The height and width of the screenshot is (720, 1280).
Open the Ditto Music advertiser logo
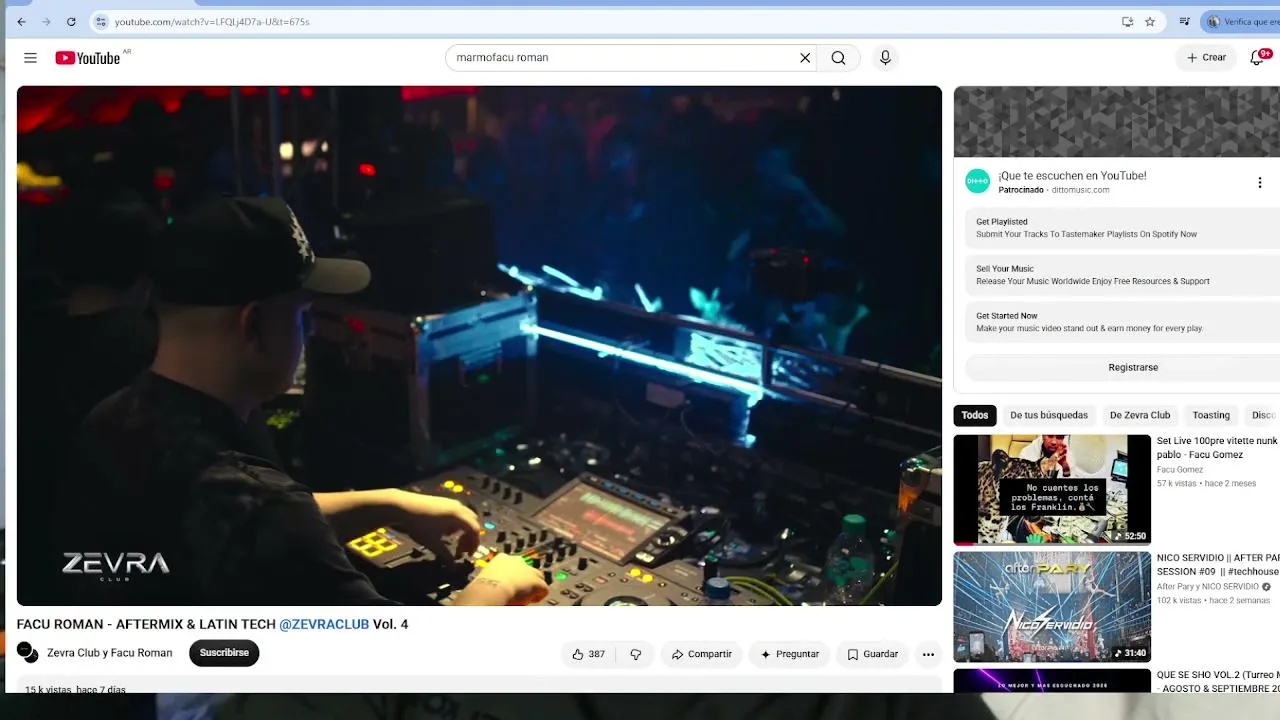(977, 181)
